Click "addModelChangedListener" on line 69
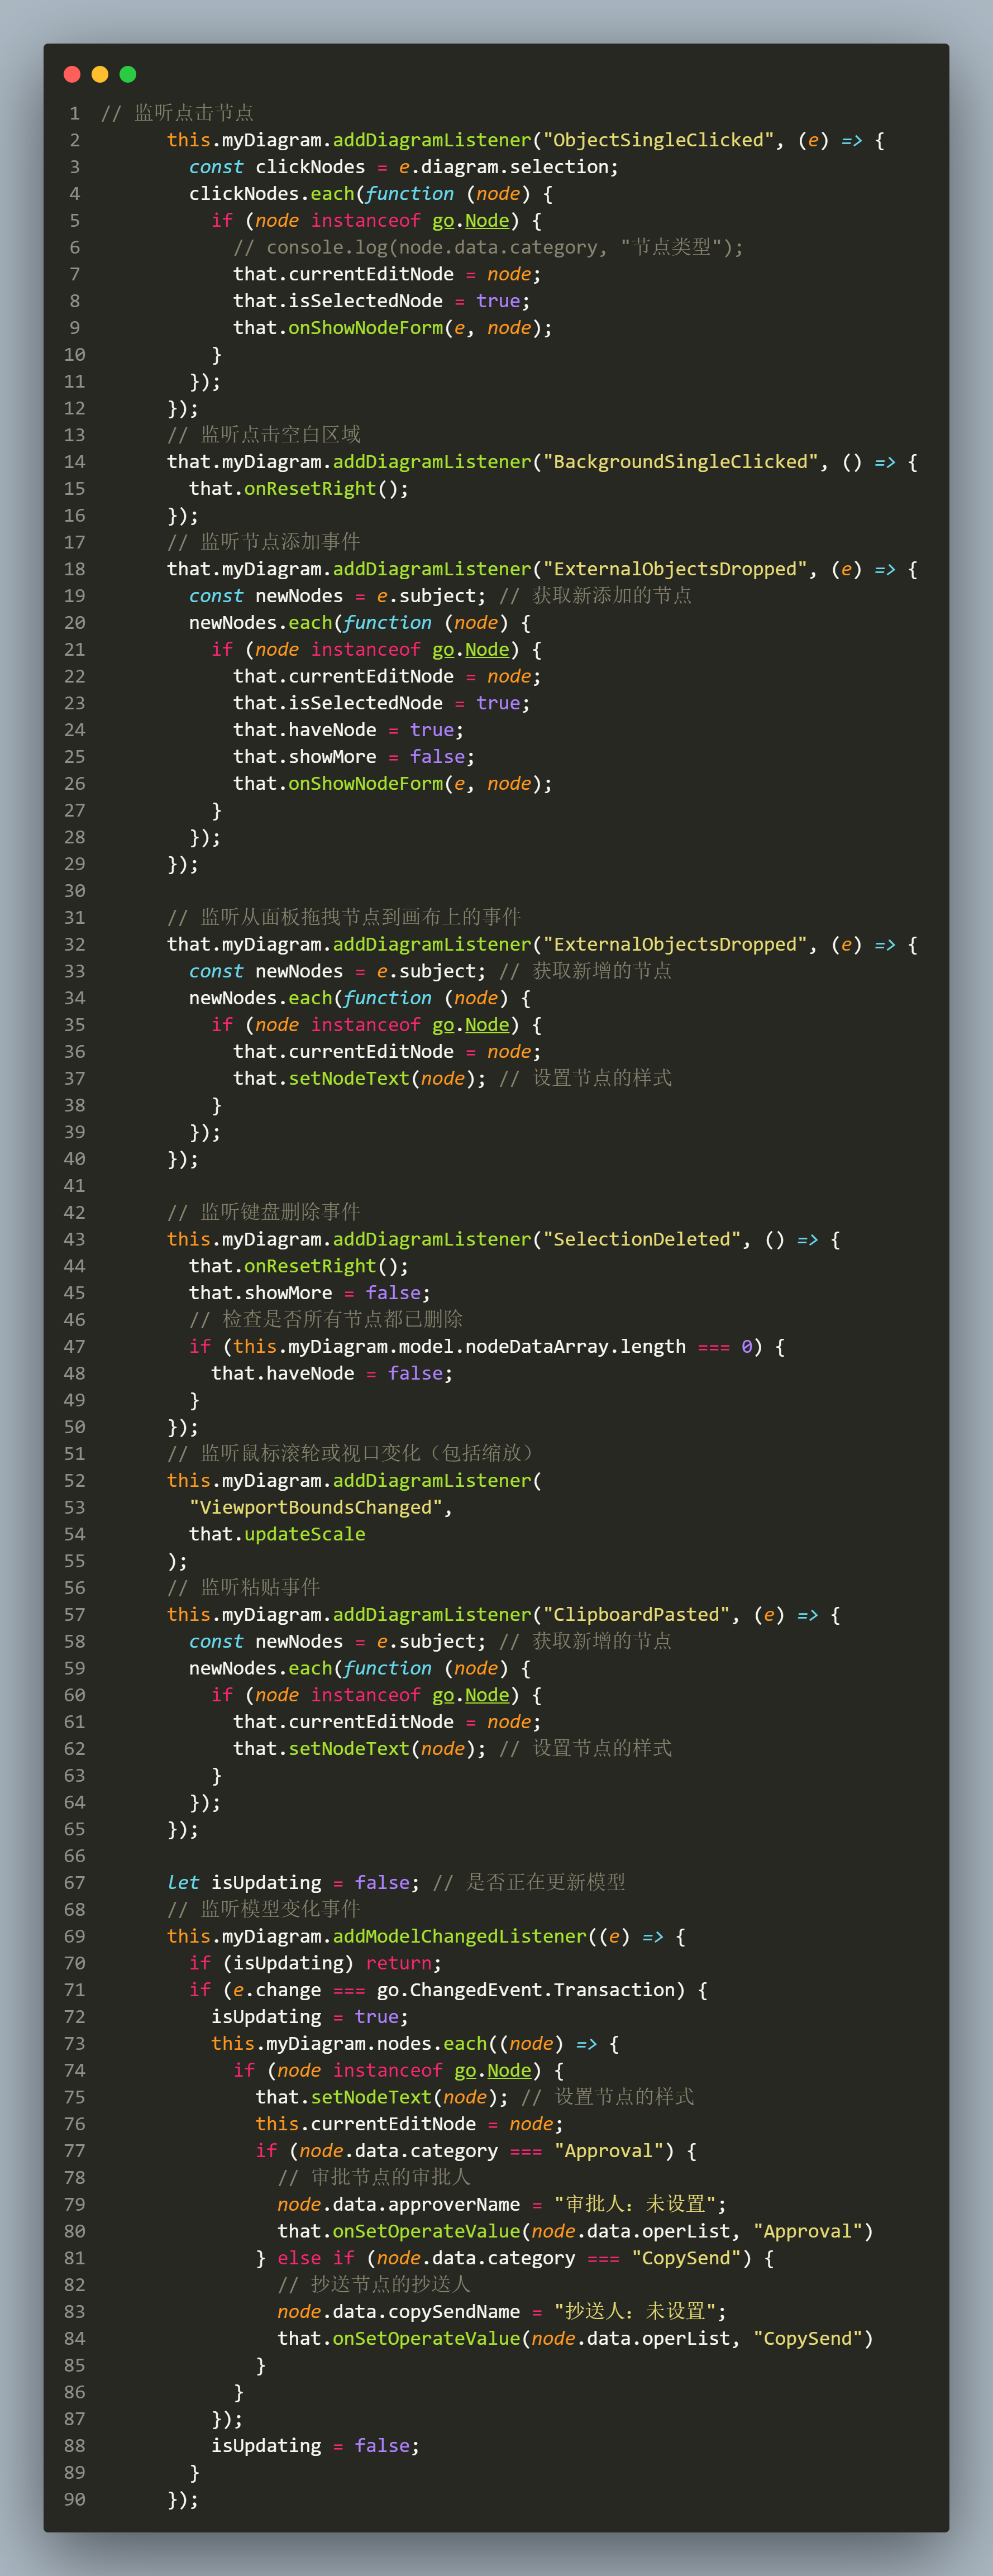Screen dimensions: 993x2576 tap(460, 1937)
